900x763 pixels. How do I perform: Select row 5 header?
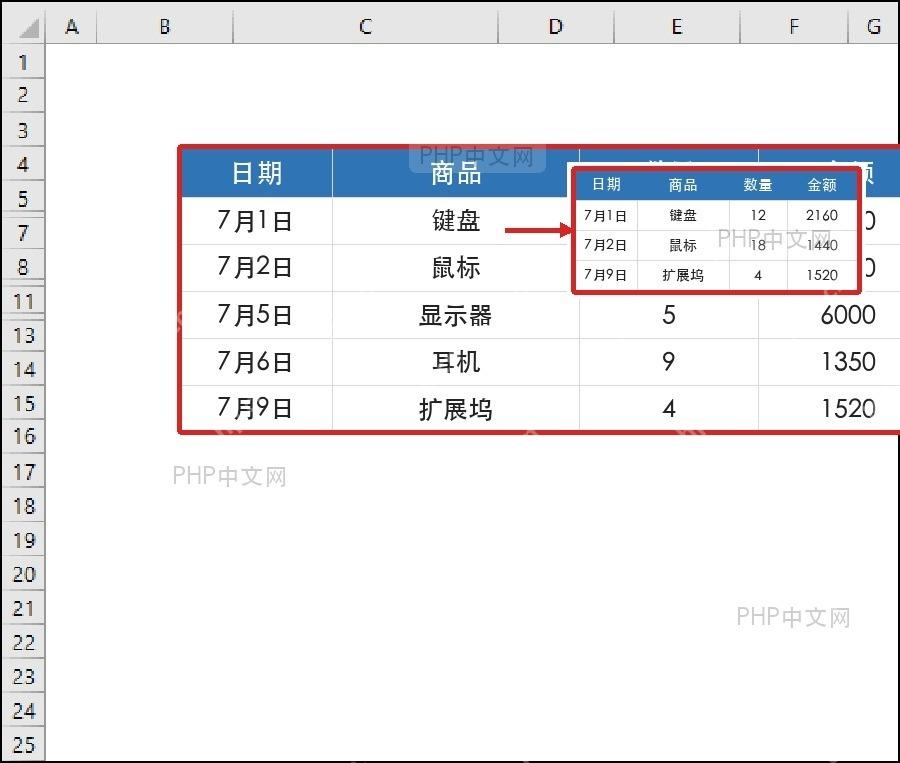coord(24,198)
